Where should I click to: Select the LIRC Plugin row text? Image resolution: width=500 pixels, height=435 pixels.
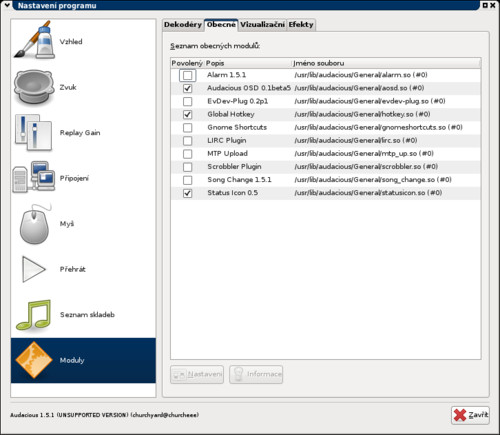[227, 140]
